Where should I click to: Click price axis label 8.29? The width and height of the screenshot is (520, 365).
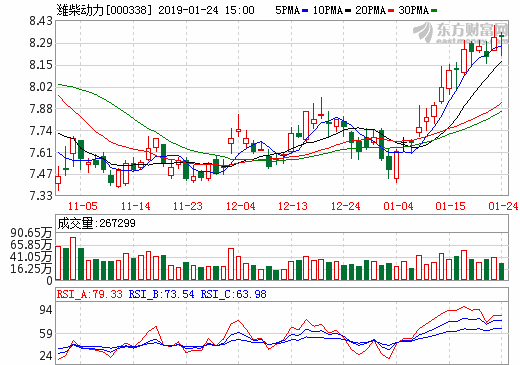point(41,43)
